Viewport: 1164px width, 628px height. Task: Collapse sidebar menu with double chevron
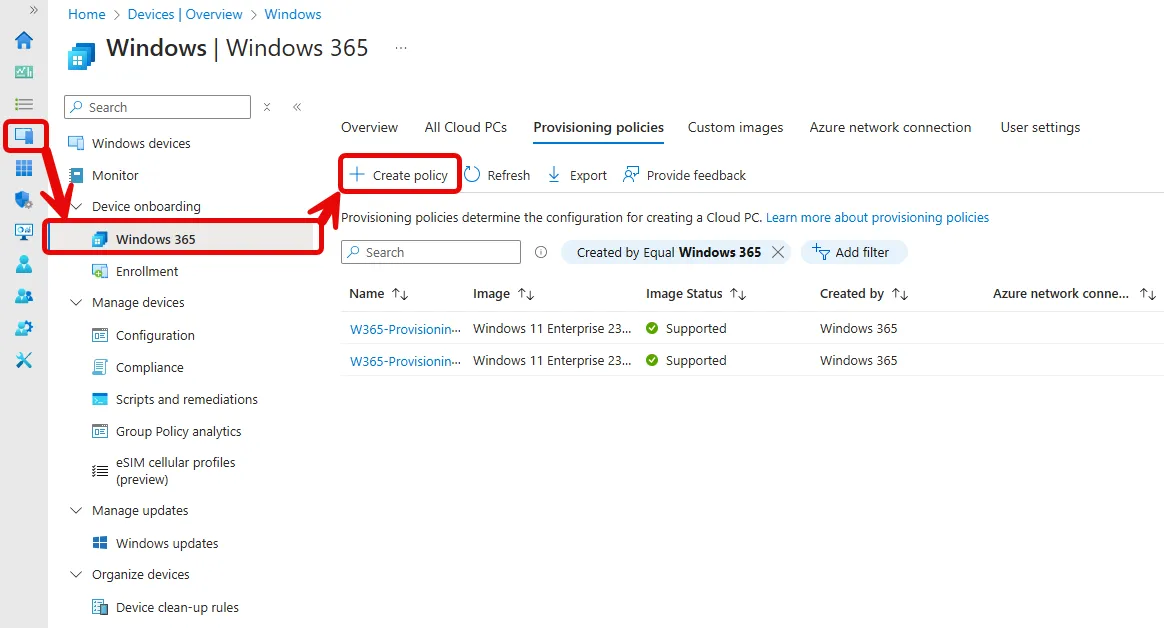[297, 107]
